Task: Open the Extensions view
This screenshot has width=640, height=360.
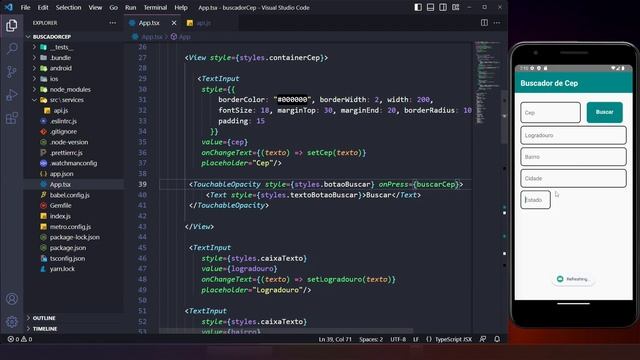Action: 12,118
